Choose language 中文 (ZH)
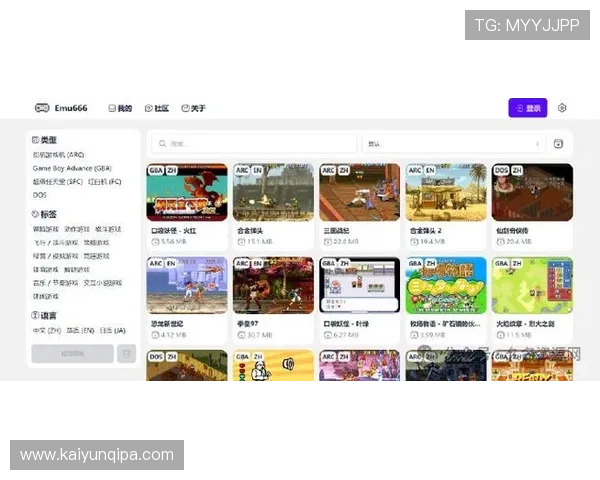 [x=47, y=330]
